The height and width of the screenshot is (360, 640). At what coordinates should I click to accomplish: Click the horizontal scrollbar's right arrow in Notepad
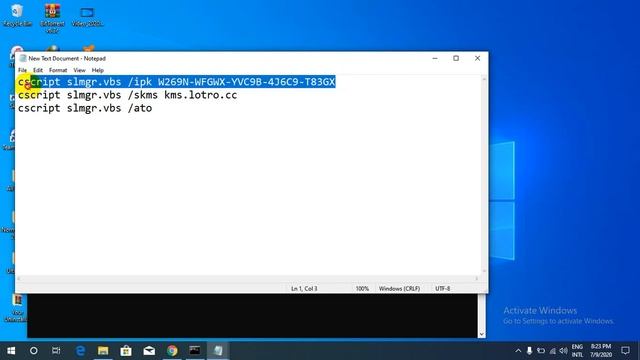(477, 279)
